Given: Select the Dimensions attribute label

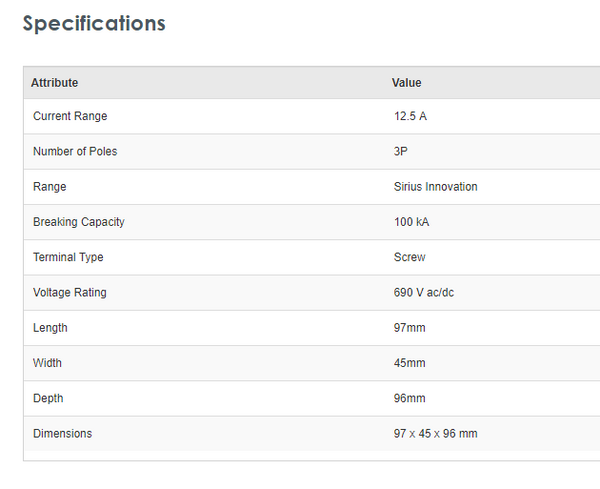Looking at the screenshot, I should (62, 434).
